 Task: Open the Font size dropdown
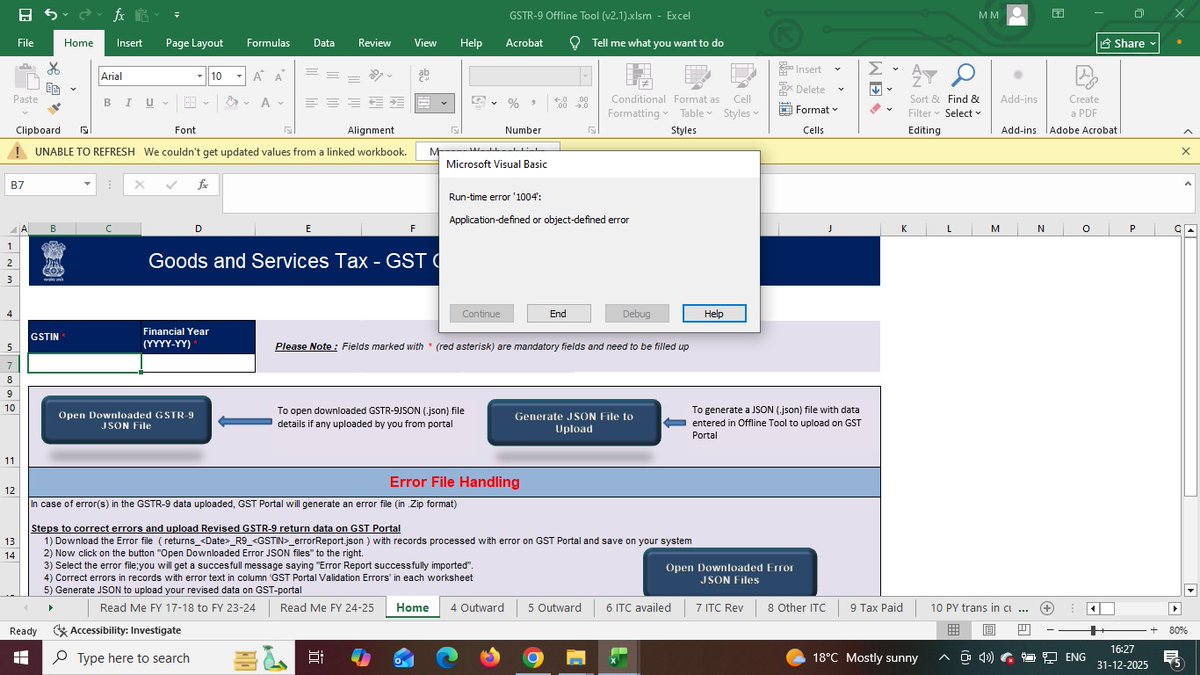pyautogui.click(x=240, y=76)
